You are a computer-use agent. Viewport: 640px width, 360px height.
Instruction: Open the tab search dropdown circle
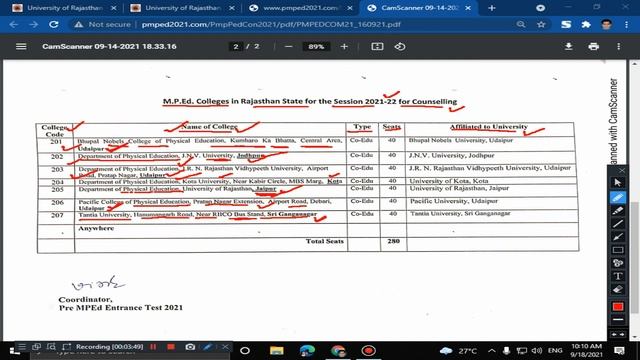(x=540, y=8)
